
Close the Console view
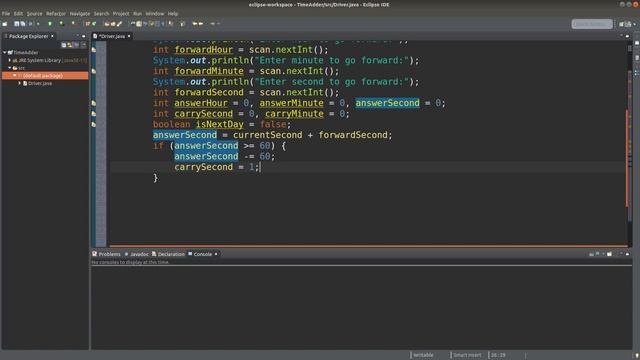click(x=216, y=254)
